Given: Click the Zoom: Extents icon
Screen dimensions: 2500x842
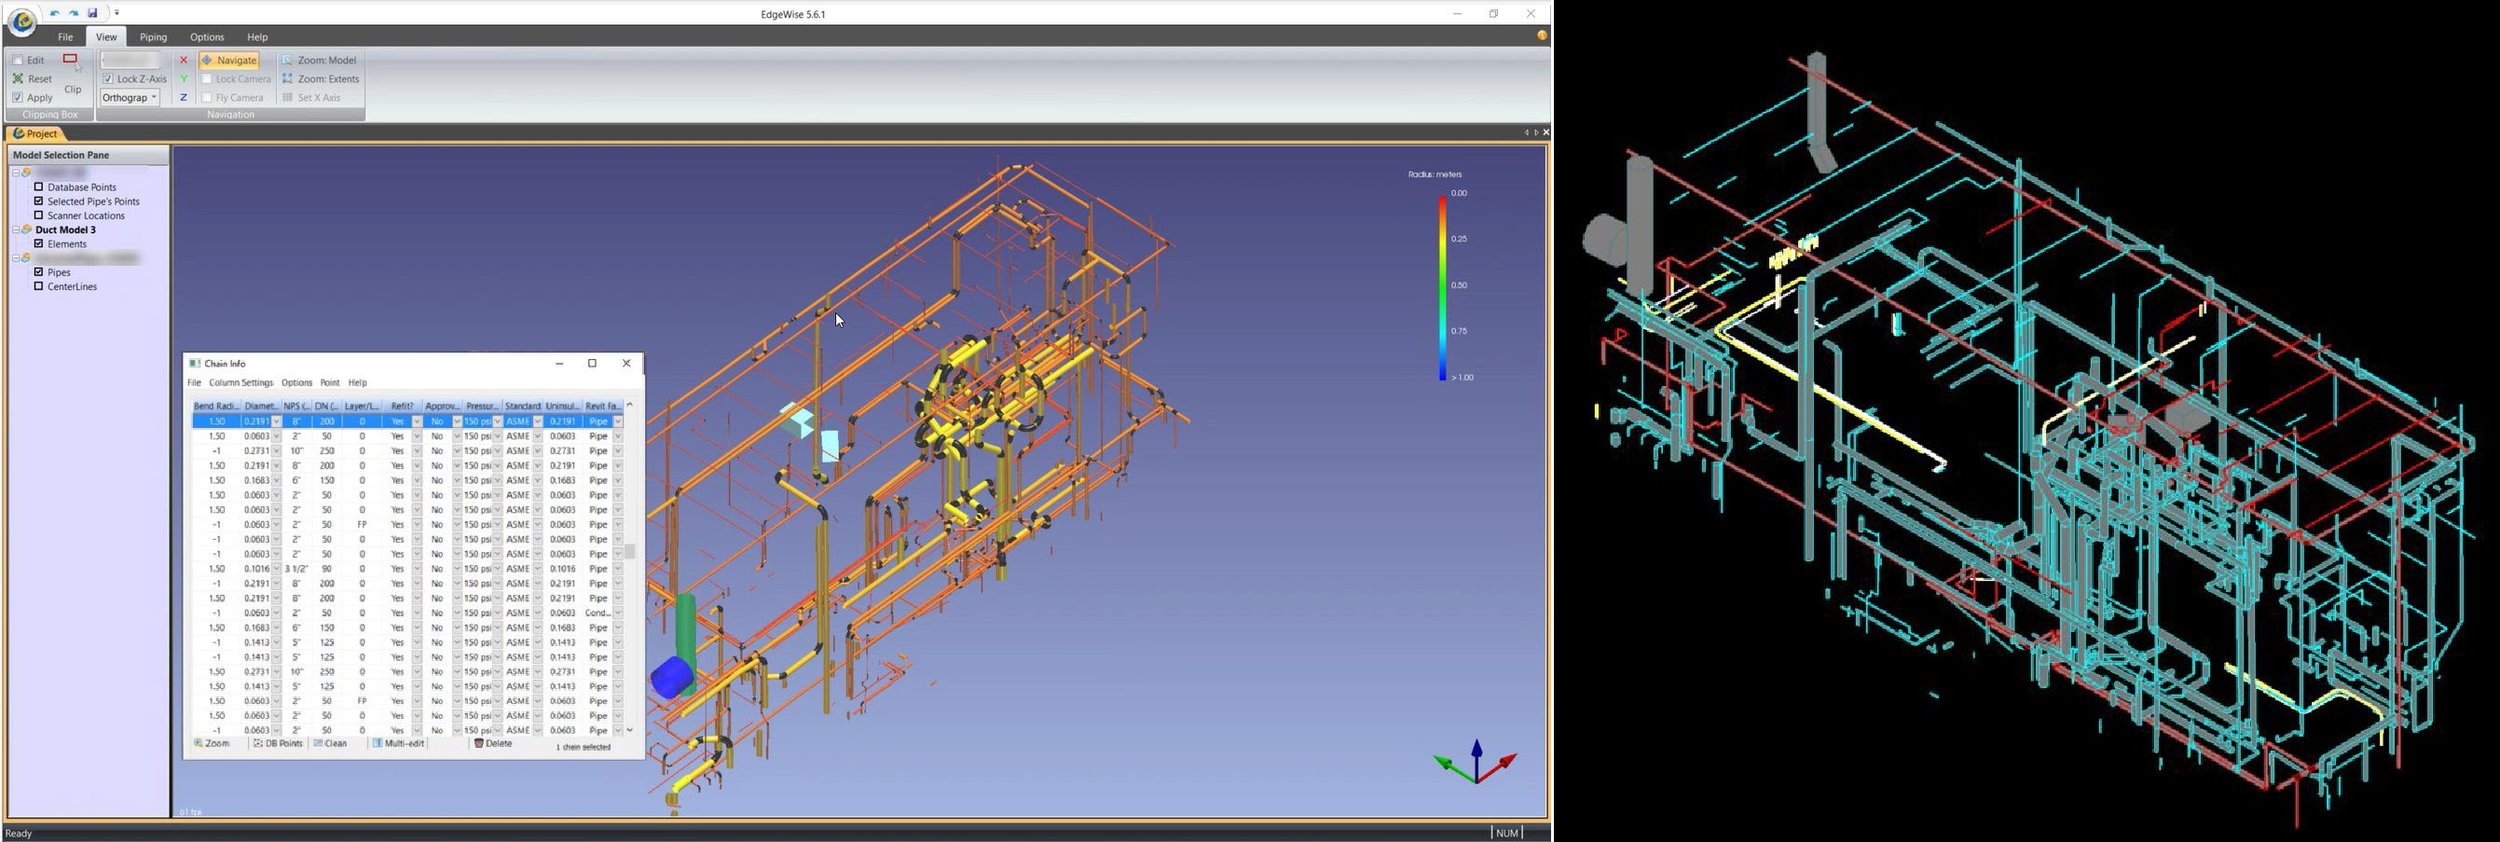Looking at the screenshot, I should [x=288, y=78].
